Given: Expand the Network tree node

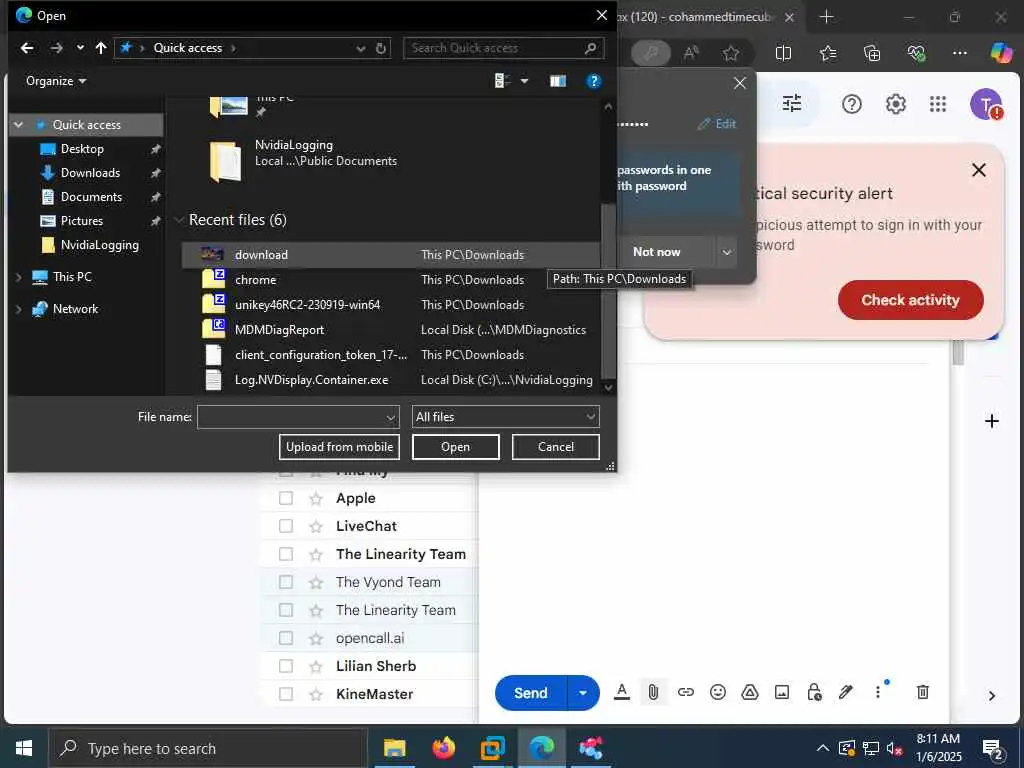Looking at the screenshot, I should coord(18,309).
